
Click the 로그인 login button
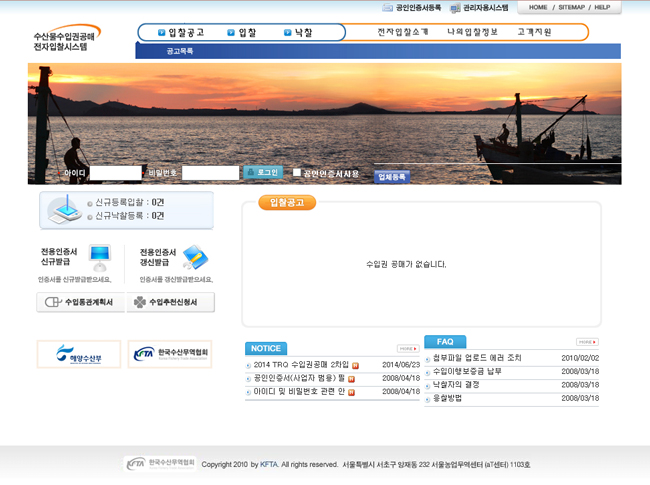pyautogui.click(x=263, y=173)
